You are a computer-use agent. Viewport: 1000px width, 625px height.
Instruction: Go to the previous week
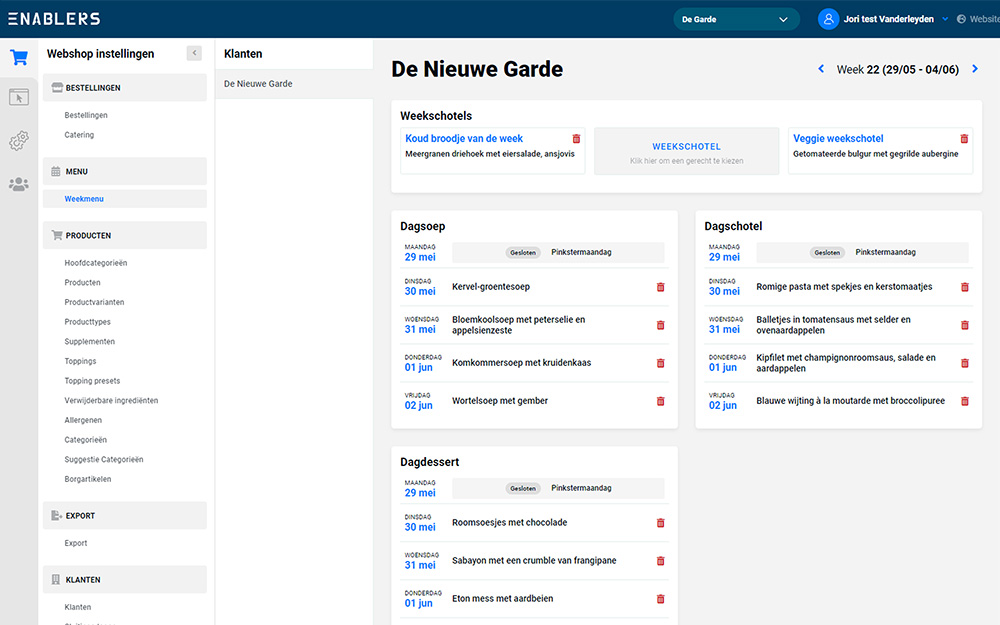click(821, 69)
